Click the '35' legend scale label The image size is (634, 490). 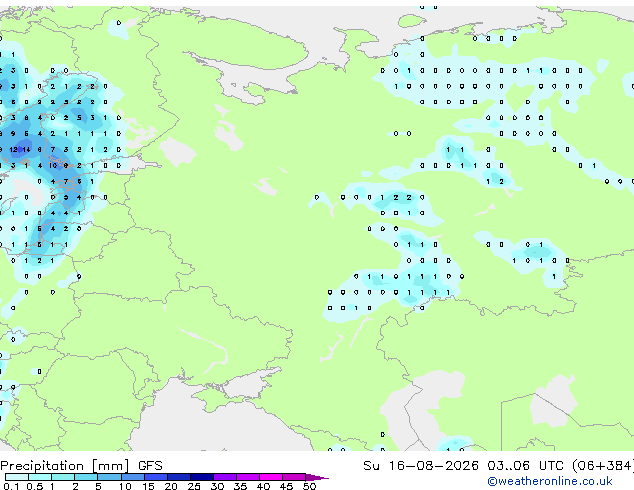[240, 486]
